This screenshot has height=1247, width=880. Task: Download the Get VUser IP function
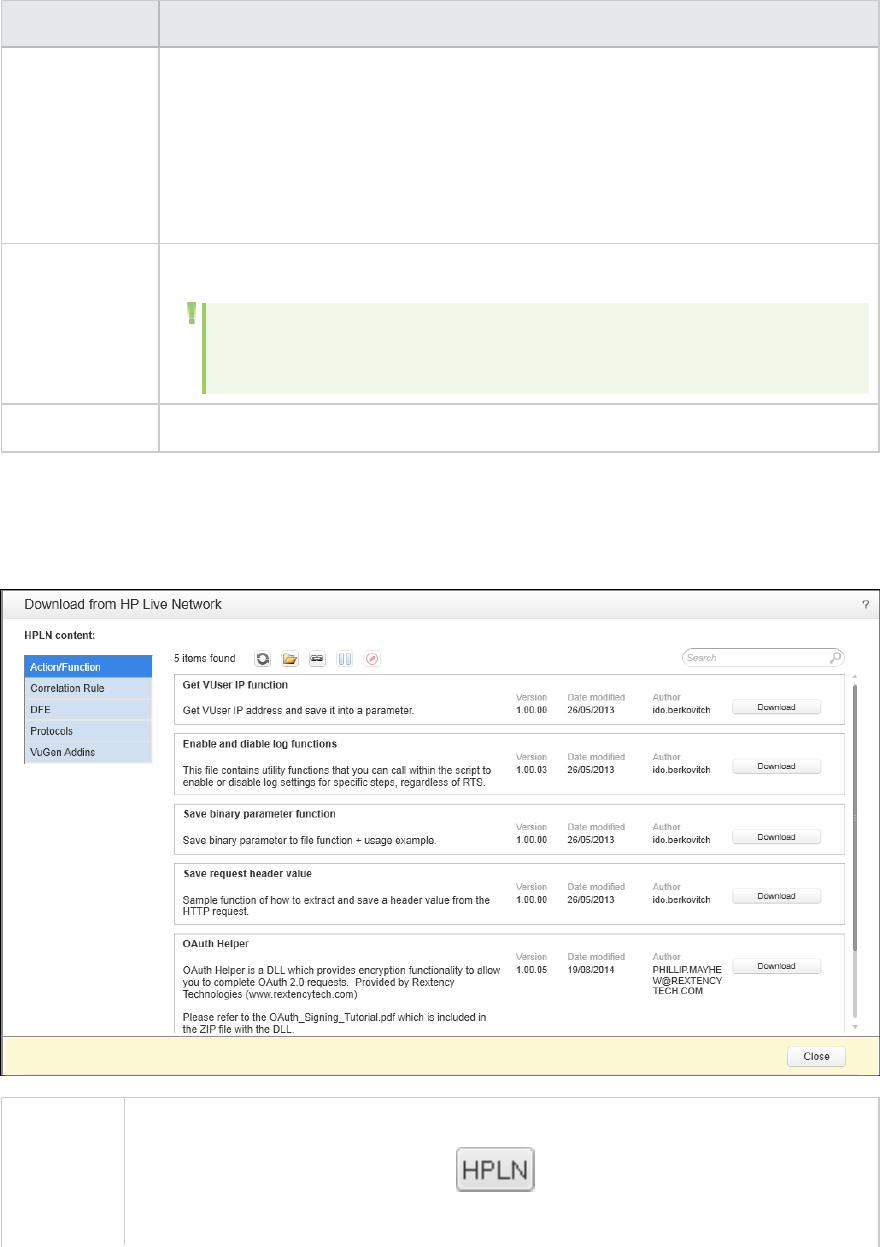coord(776,707)
